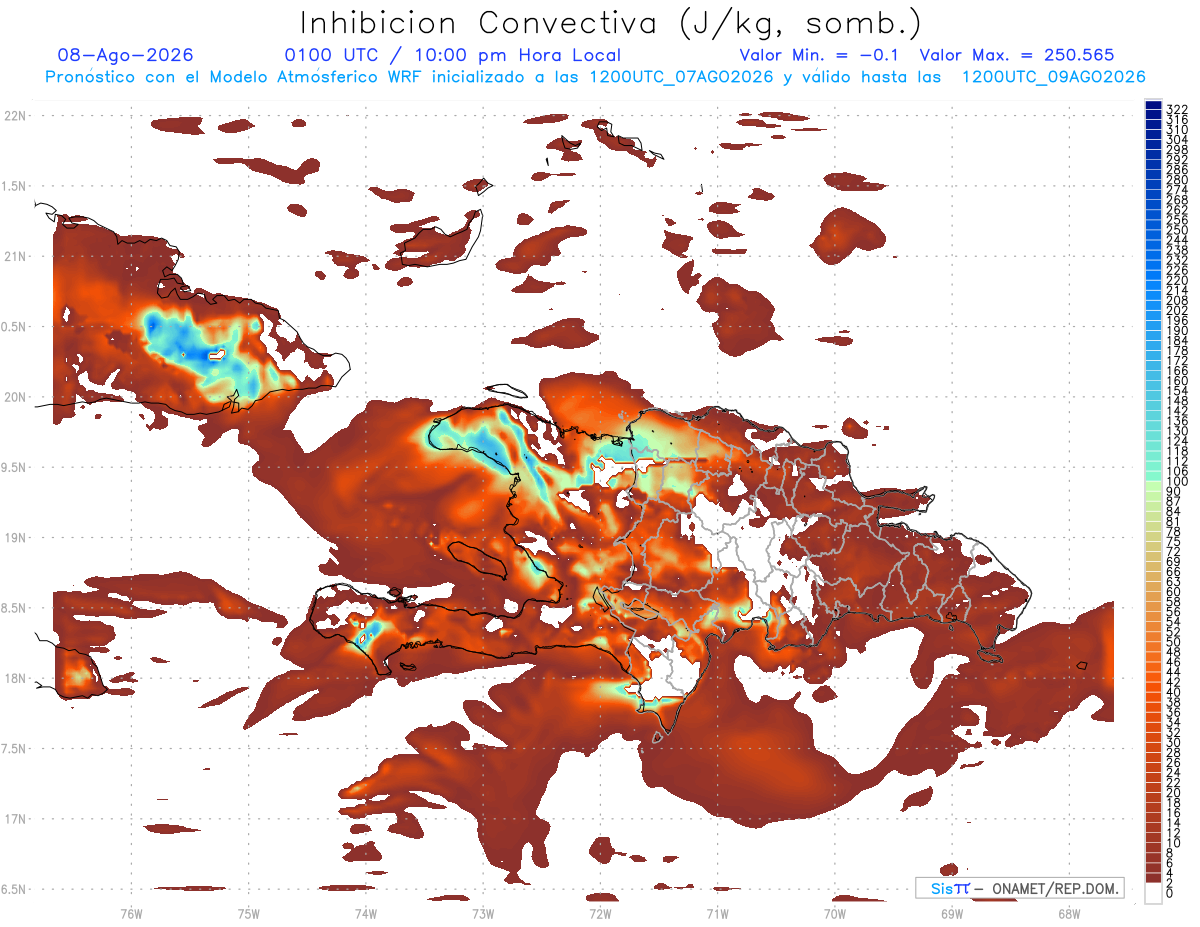
Task: Click the '22N' latitude label
Action: click(15, 115)
